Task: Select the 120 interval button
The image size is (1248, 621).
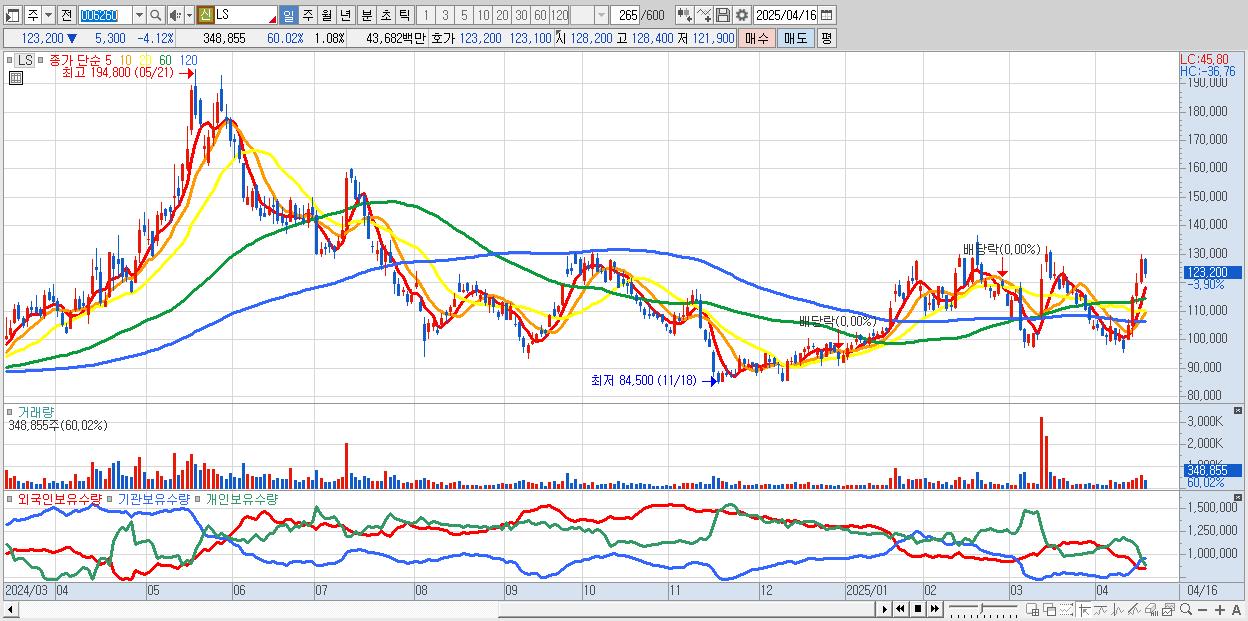Action: pyautogui.click(x=559, y=15)
